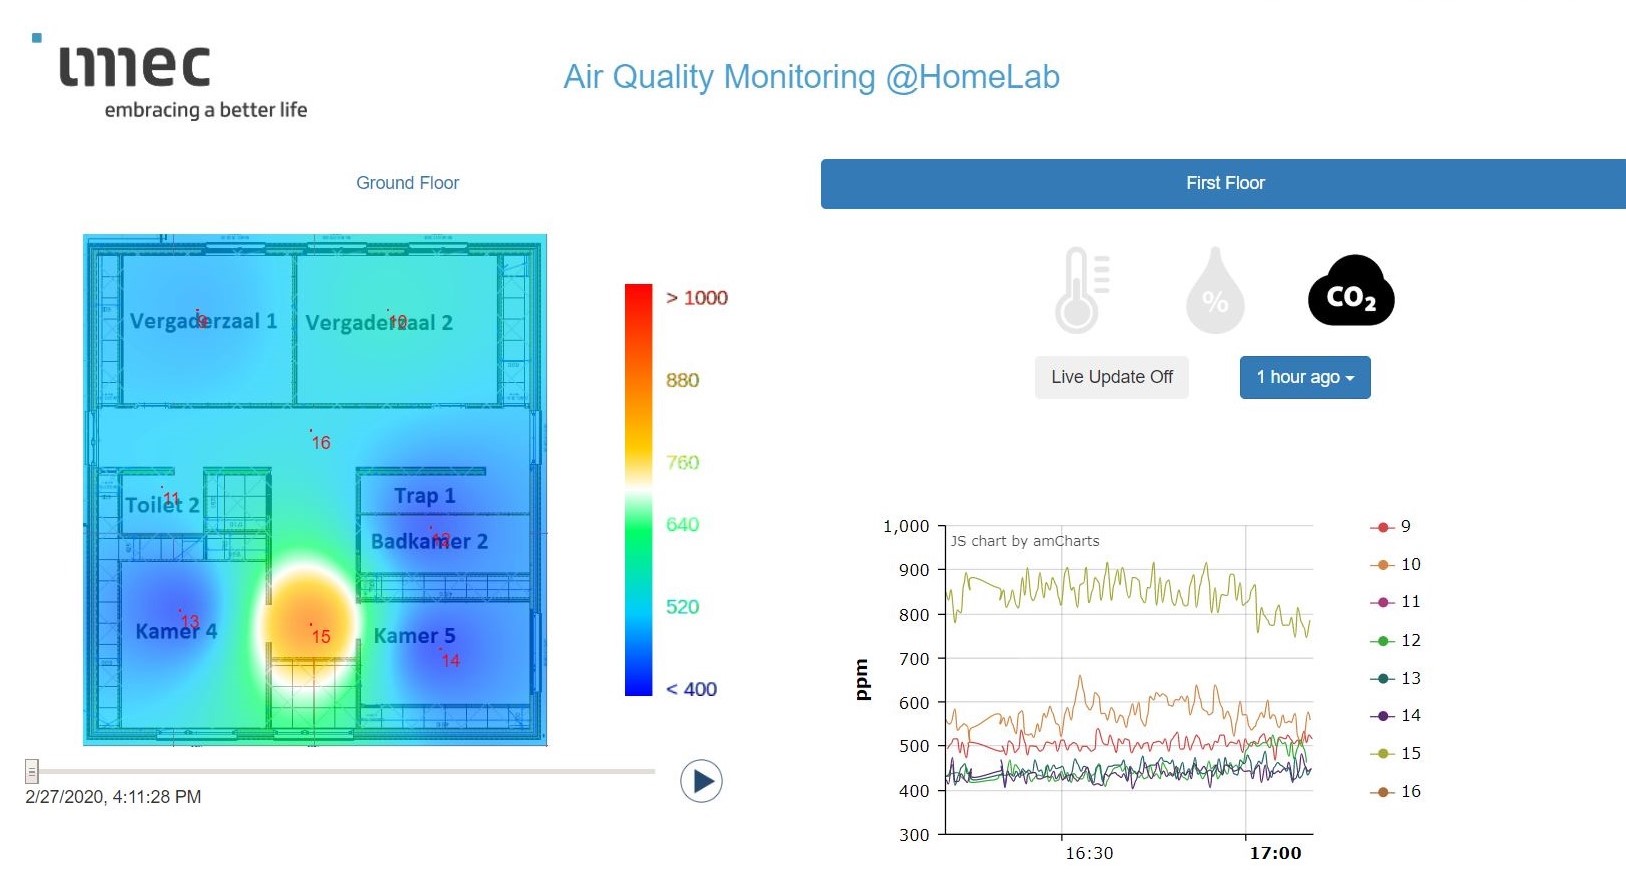Image resolution: width=1626 pixels, height=880 pixels.
Task: Click the Air Quality Monitoring @HomeLab title
Action: pos(811,77)
